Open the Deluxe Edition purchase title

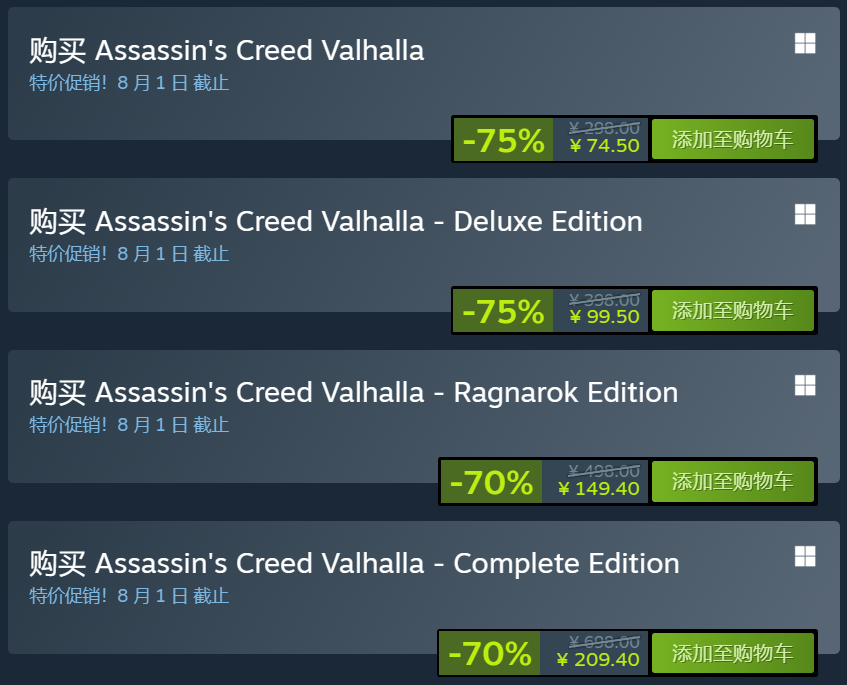pyautogui.click(x=336, y=221)
